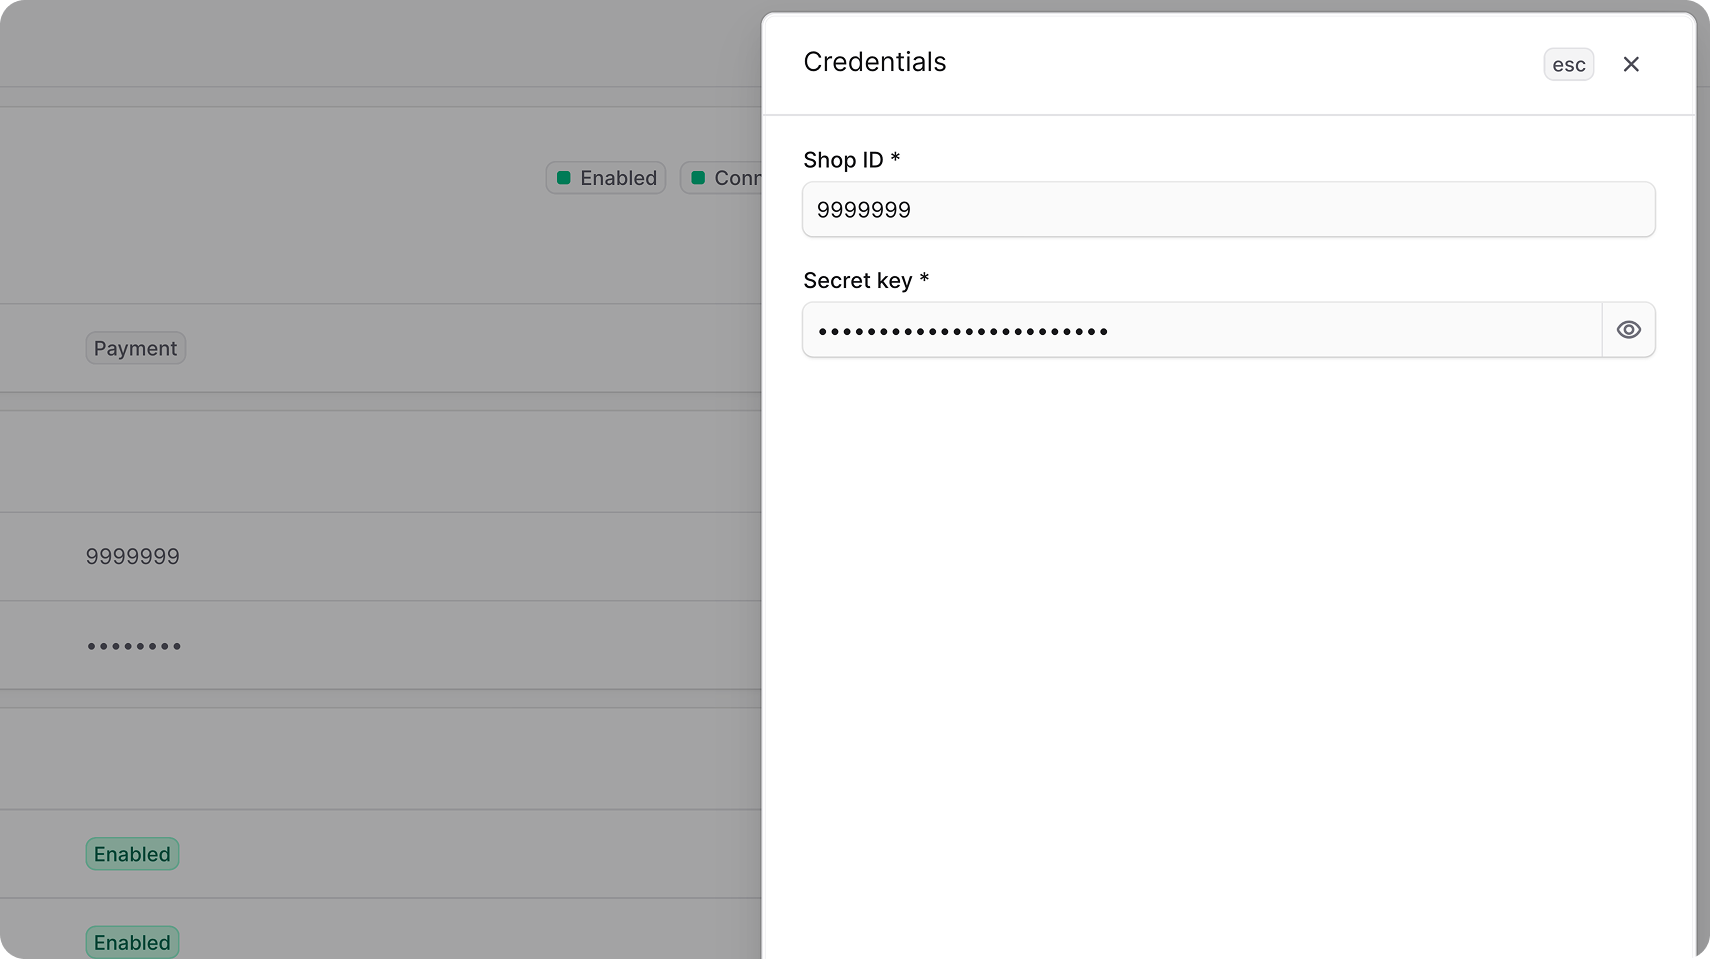Focus the masked Secret key field

tap(1203, 330)
